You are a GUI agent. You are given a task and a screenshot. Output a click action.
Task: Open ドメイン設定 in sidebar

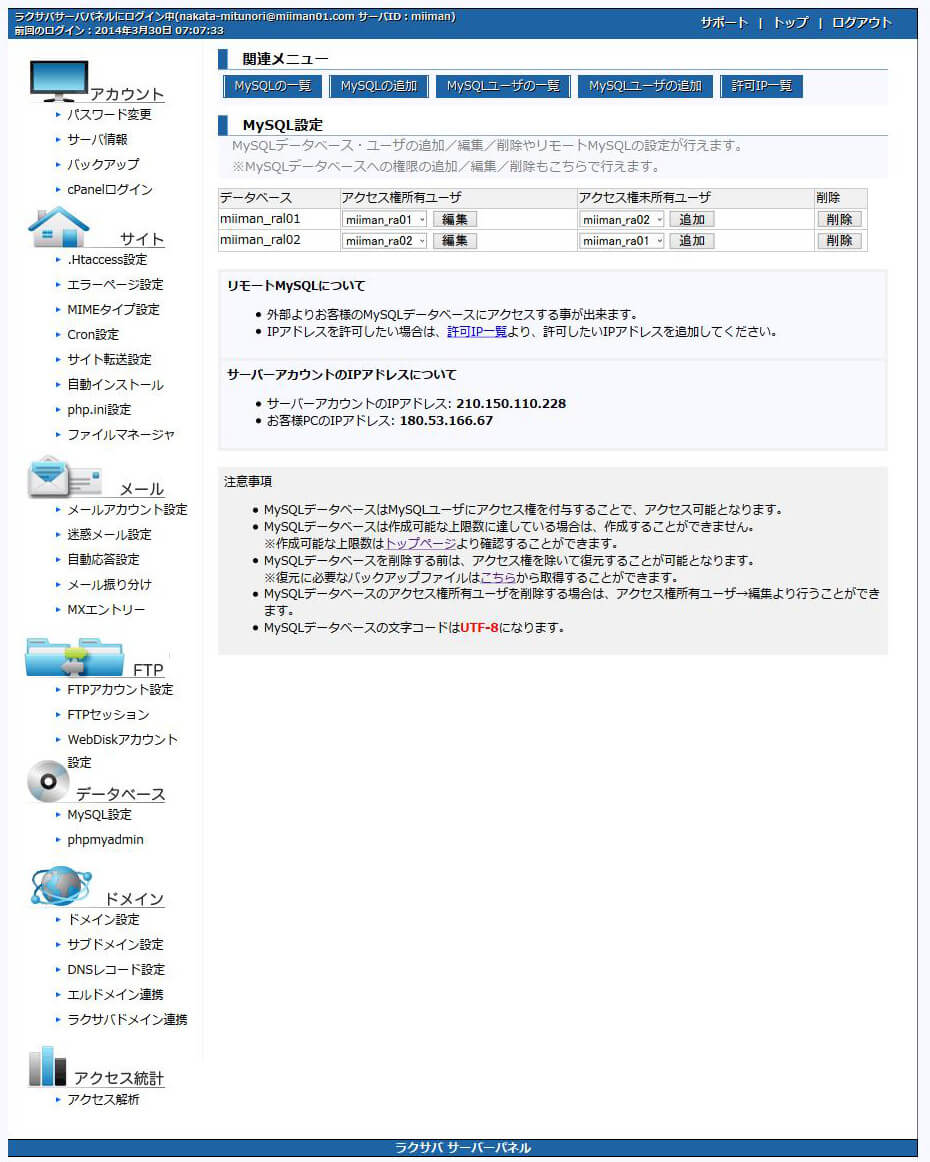click(x=103, y=920)
